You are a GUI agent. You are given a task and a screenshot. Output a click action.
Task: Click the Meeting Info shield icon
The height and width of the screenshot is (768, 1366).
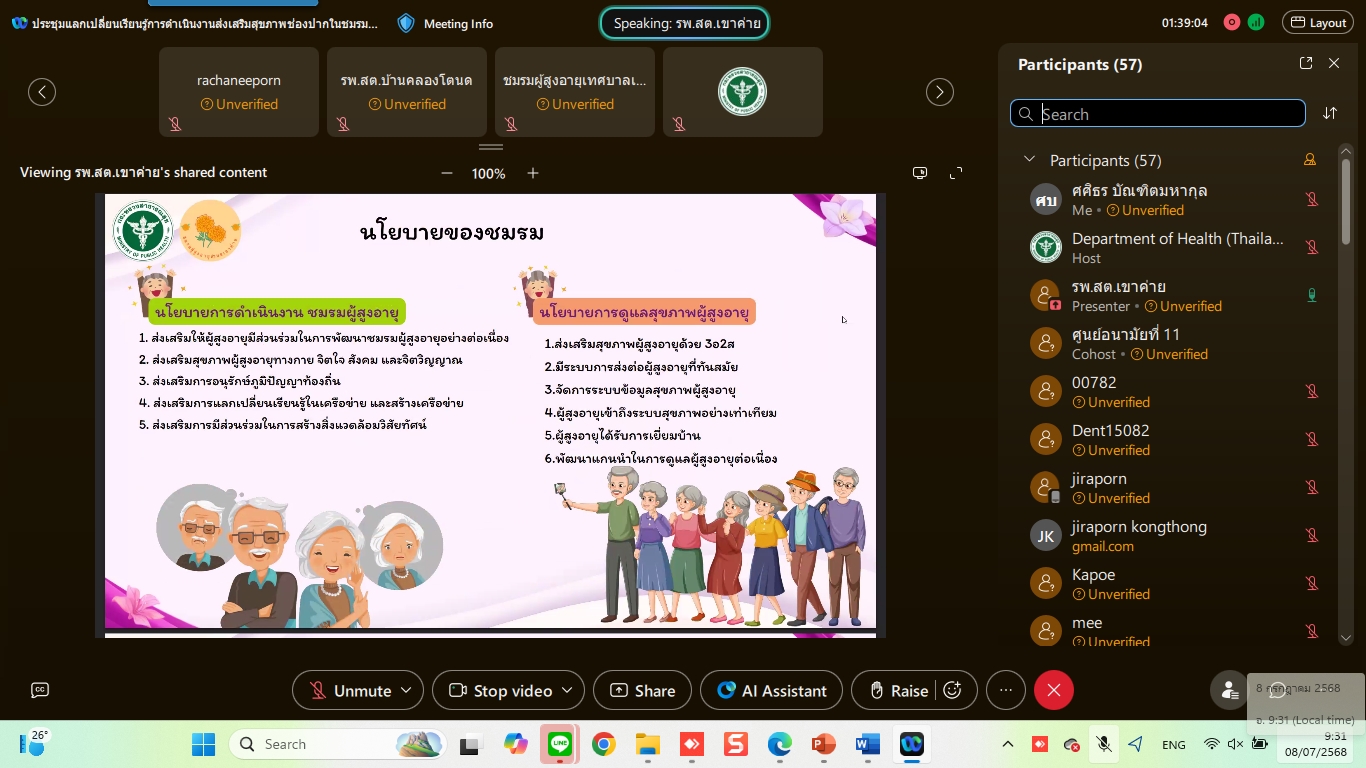pyautogui.click(x=406, y=23)
